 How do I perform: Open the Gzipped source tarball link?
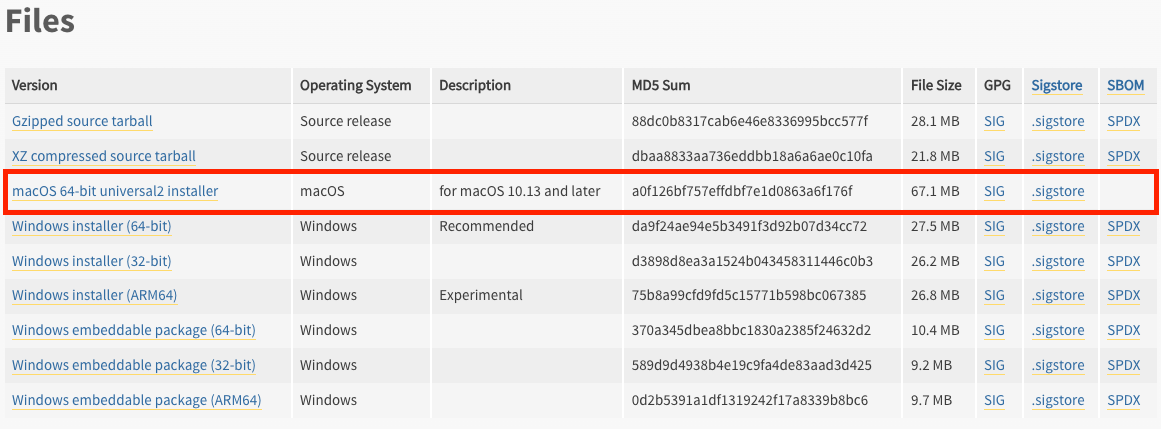coord(82,121)
